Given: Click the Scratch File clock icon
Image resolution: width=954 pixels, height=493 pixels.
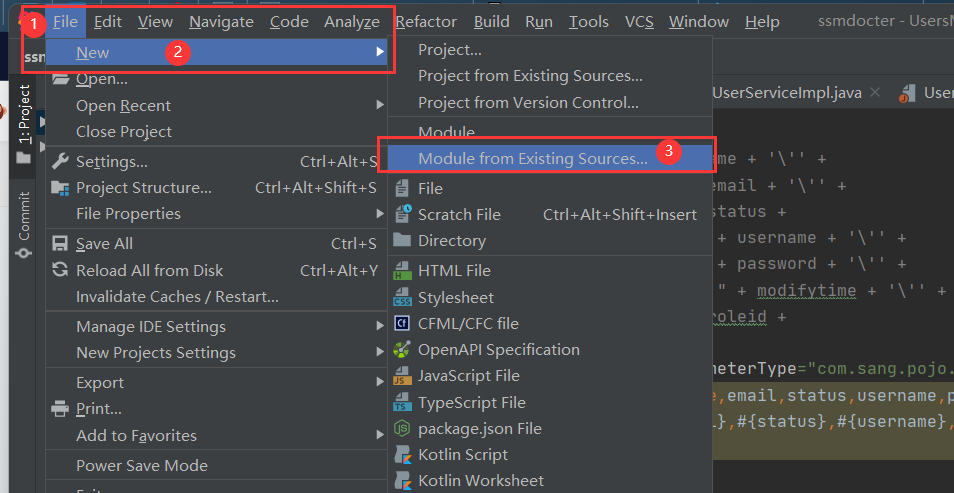Looking at the screenshot, I should [x=403, y=214].
